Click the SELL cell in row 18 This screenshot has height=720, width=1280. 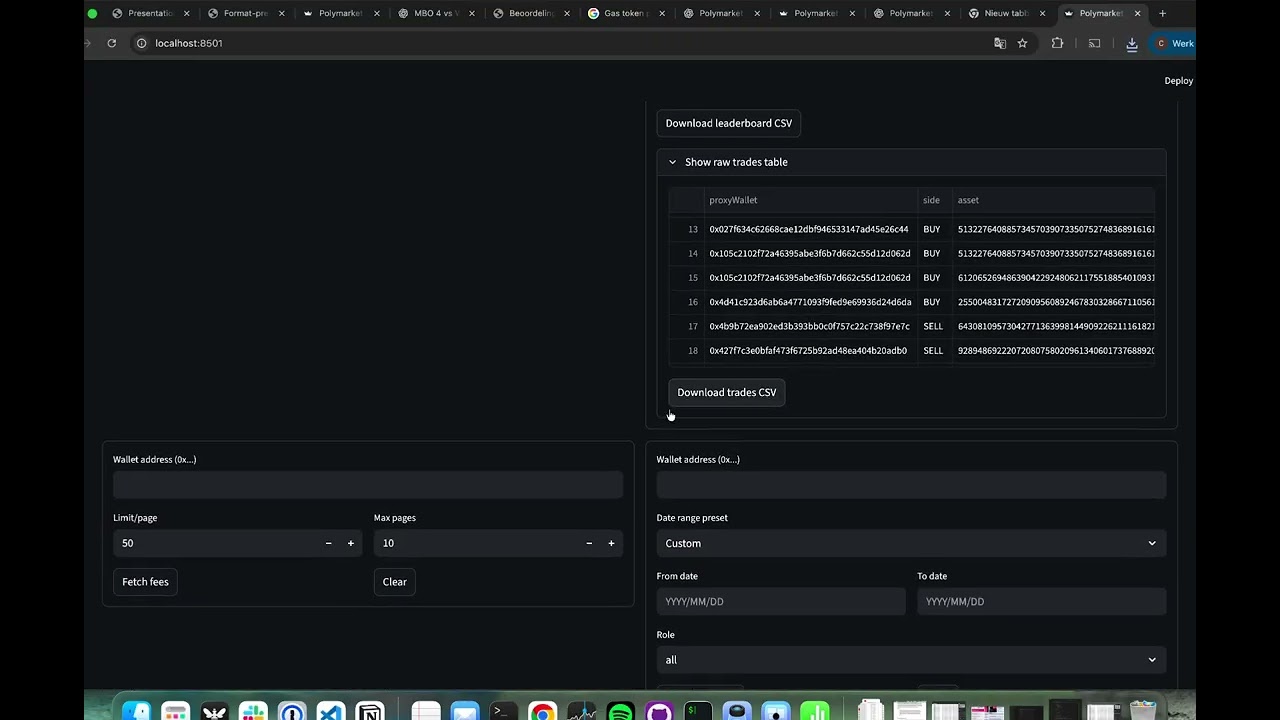tap(935, 351)
